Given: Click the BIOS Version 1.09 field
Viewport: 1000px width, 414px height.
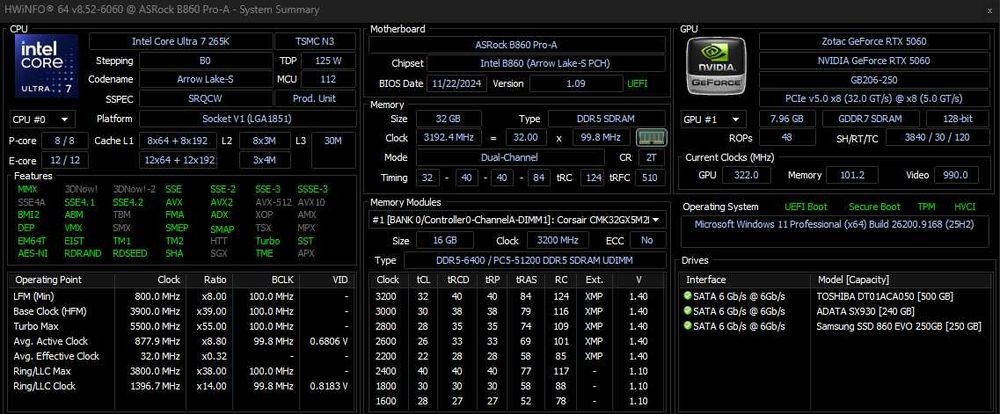Looking at the screenshot, I should 575,84.
